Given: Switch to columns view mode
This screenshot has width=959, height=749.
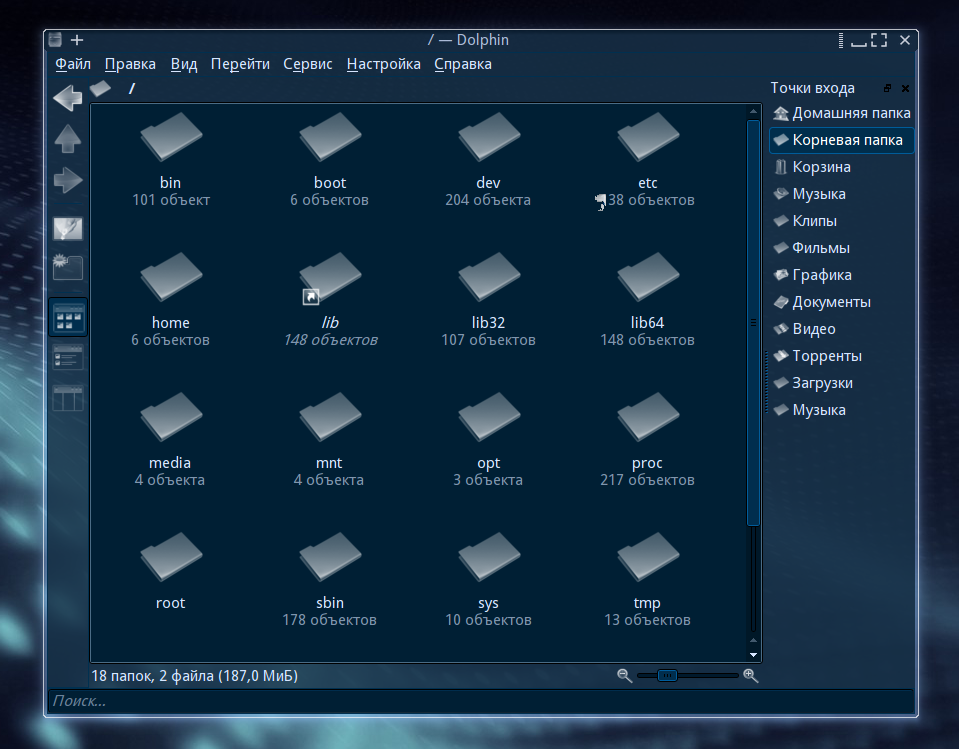Looking at the screenshot, I should pyautogui.click(x=68, y=399).
